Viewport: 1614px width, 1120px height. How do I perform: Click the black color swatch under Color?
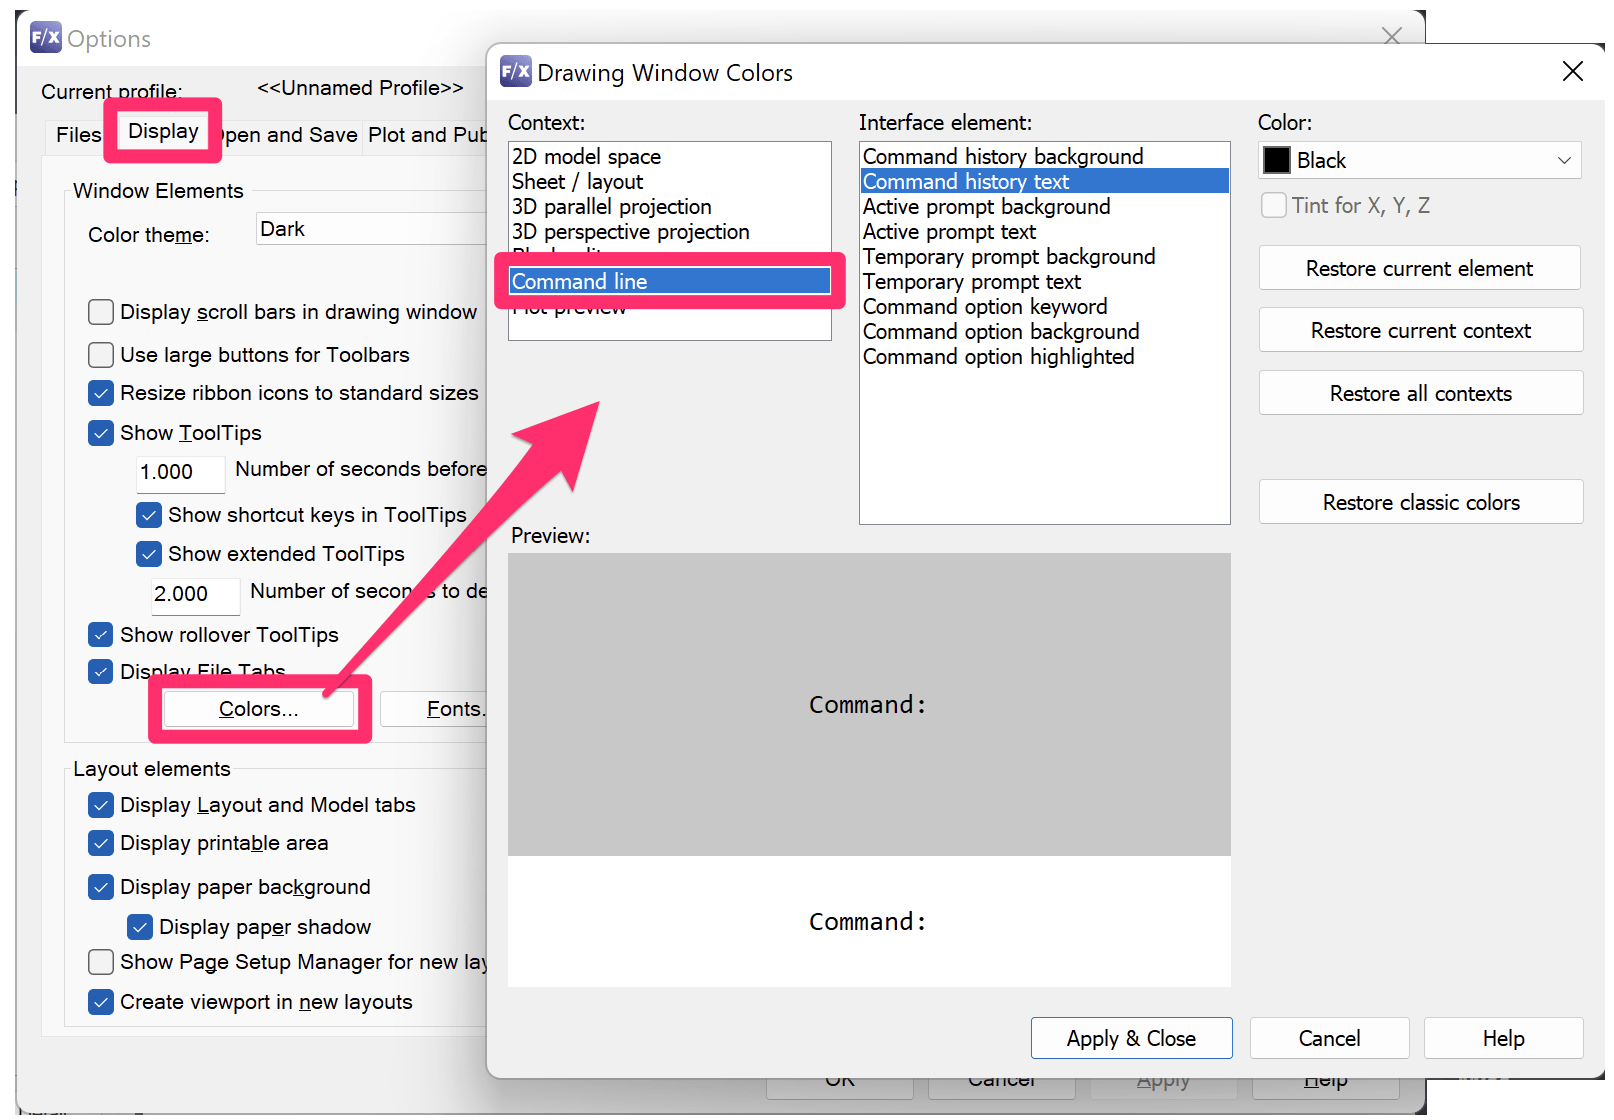click(x=1276, y=160)
